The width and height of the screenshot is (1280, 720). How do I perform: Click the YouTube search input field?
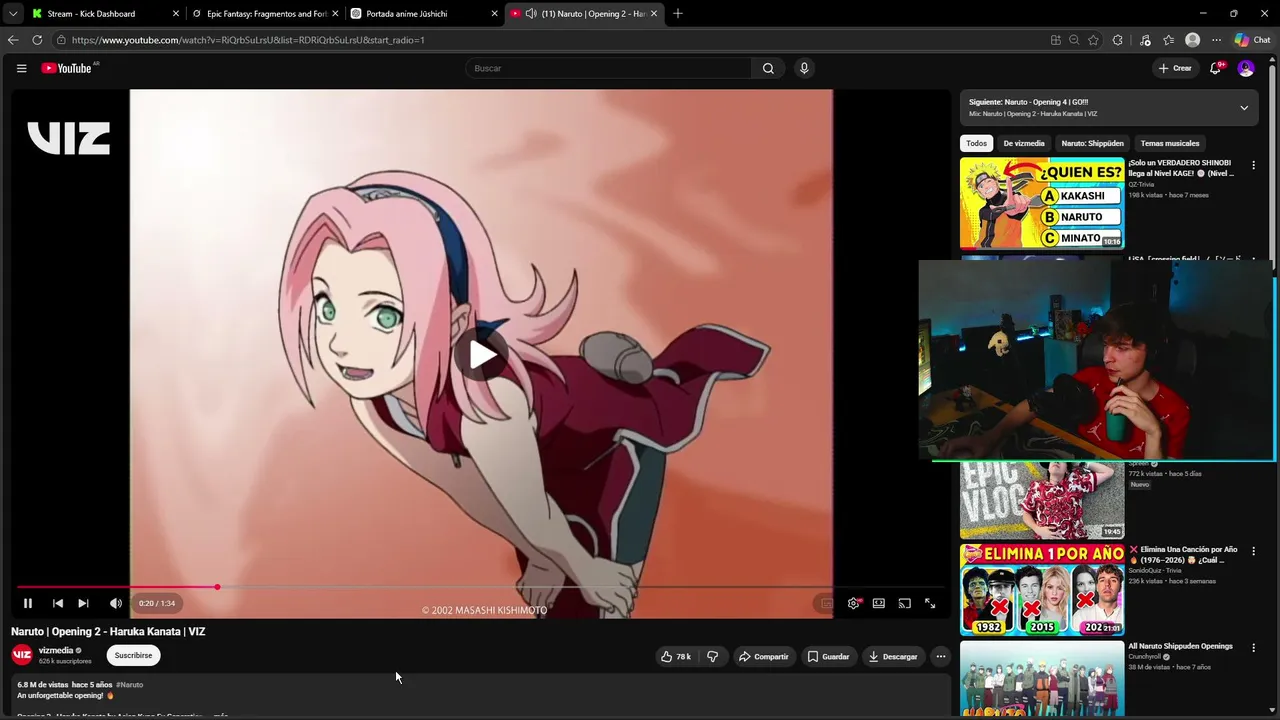tap(608, 68)
